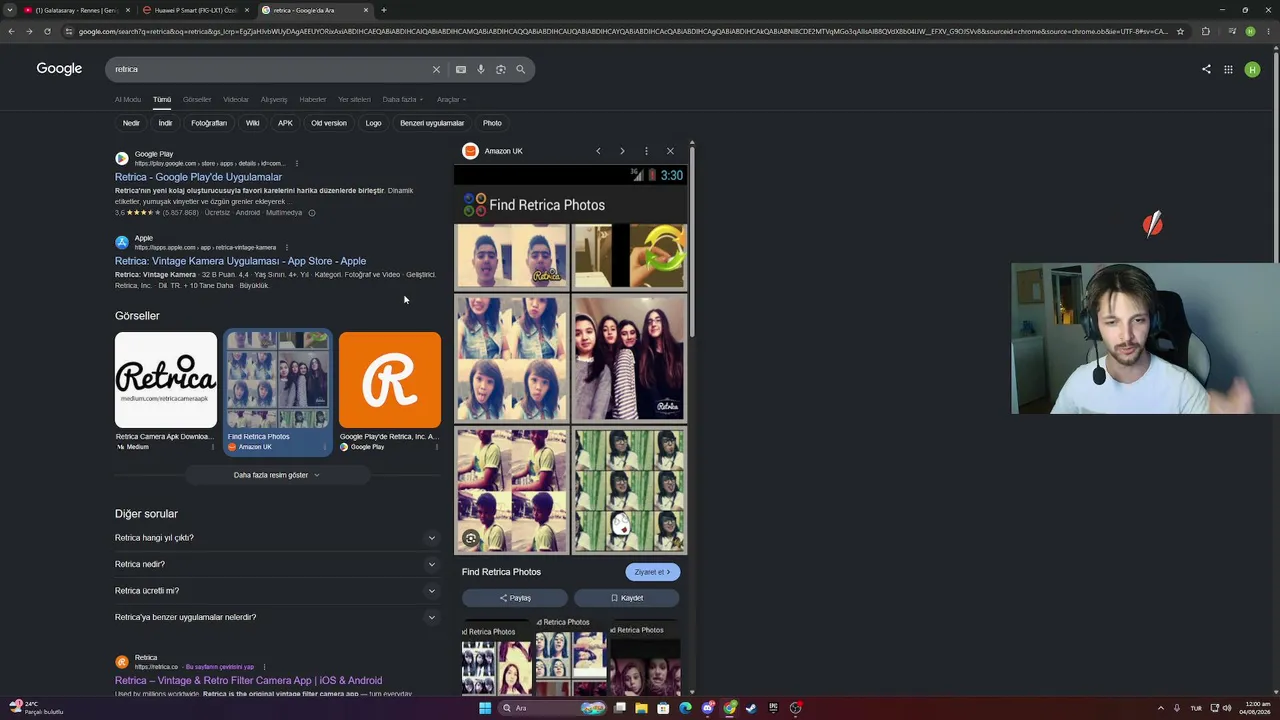Open Chrome tab search dropdown arrow
This screenshot has width=1280, height=720.
(x=10, y=10)
